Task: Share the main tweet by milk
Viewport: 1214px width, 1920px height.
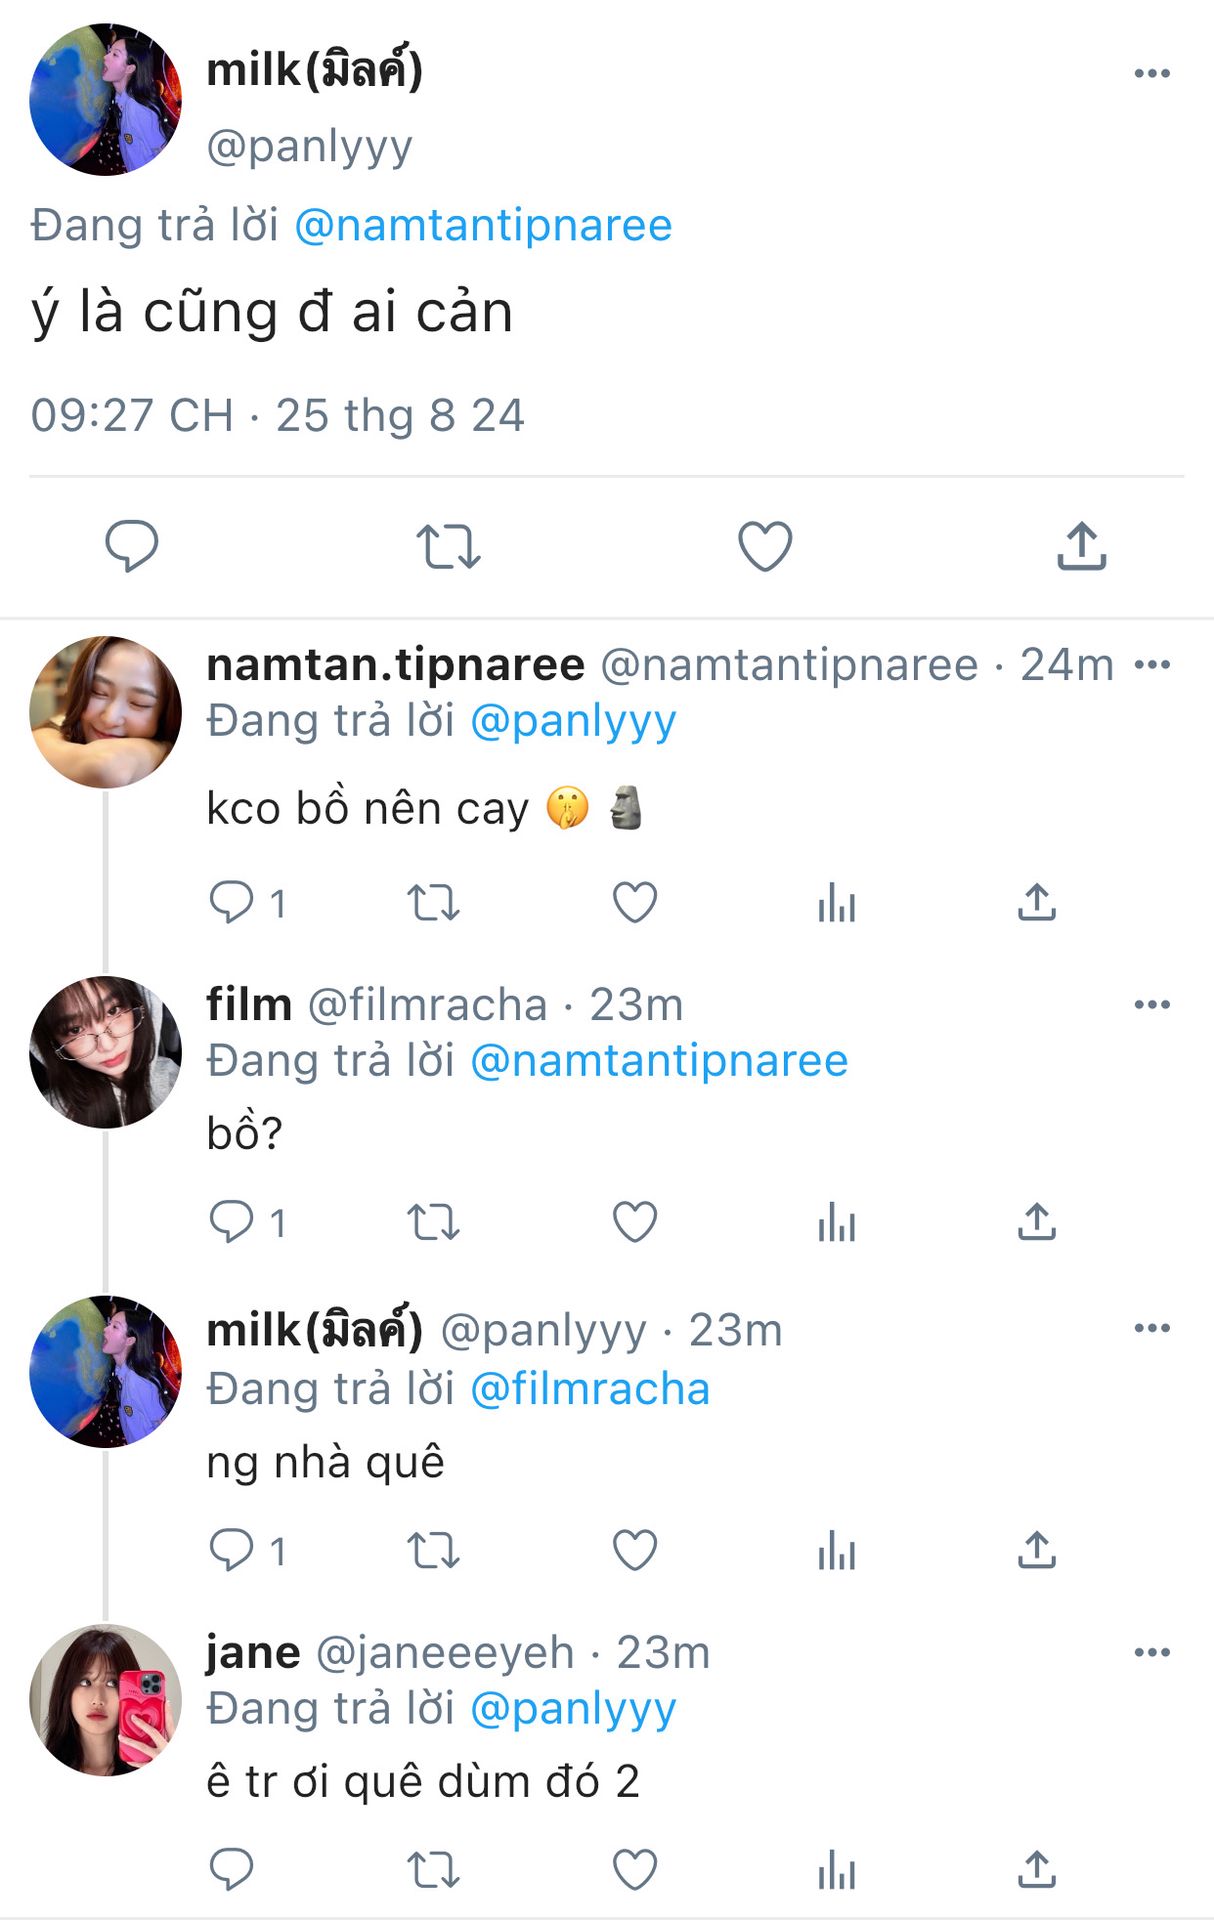Action: coord(1082,546)
